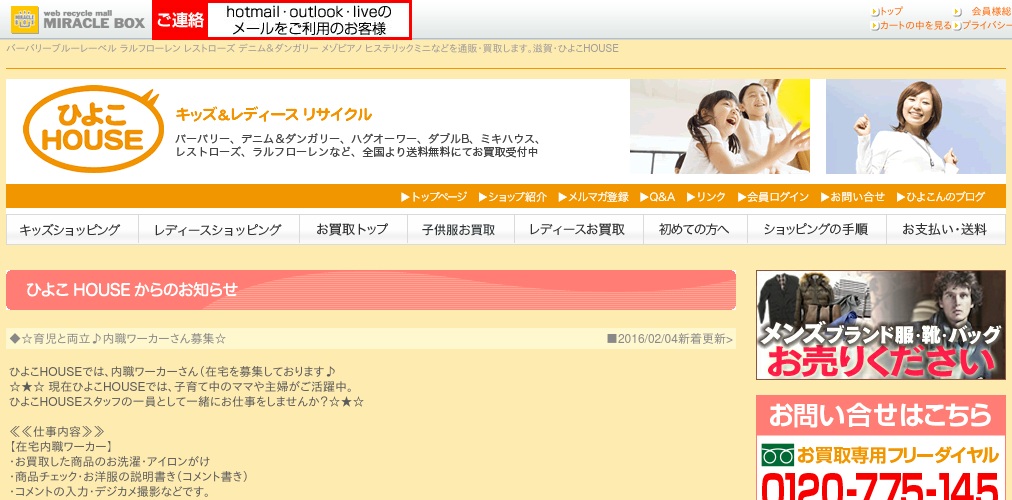Click the arrow icon beside カートの中を見る

point(874,26)
